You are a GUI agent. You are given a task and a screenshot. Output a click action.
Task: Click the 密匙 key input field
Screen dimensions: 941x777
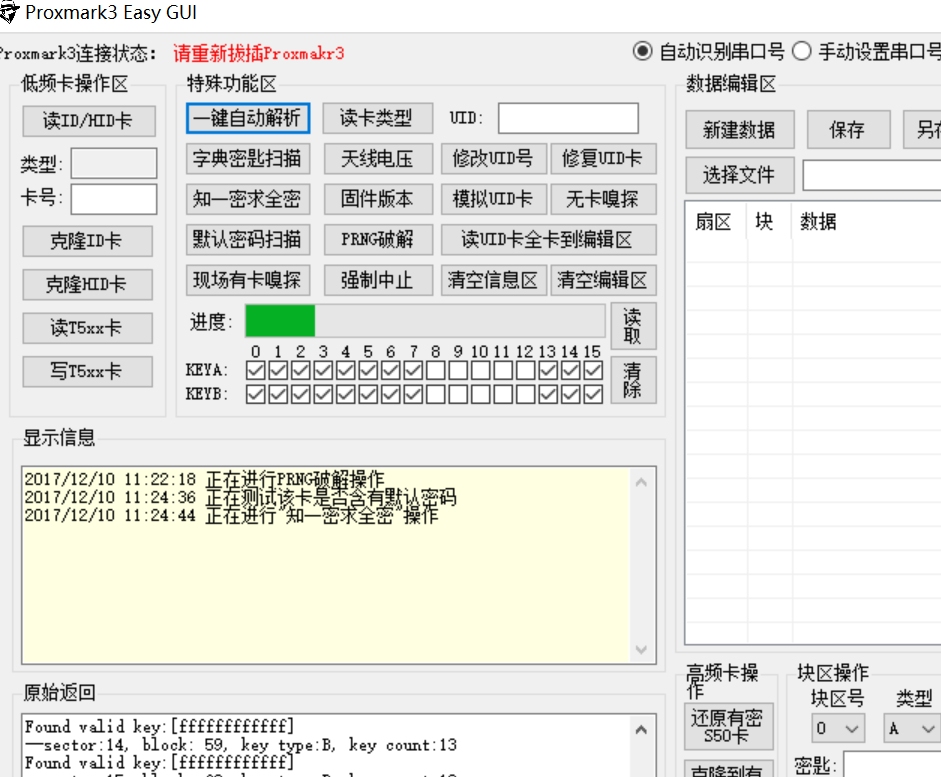click(x=892, y=764)
